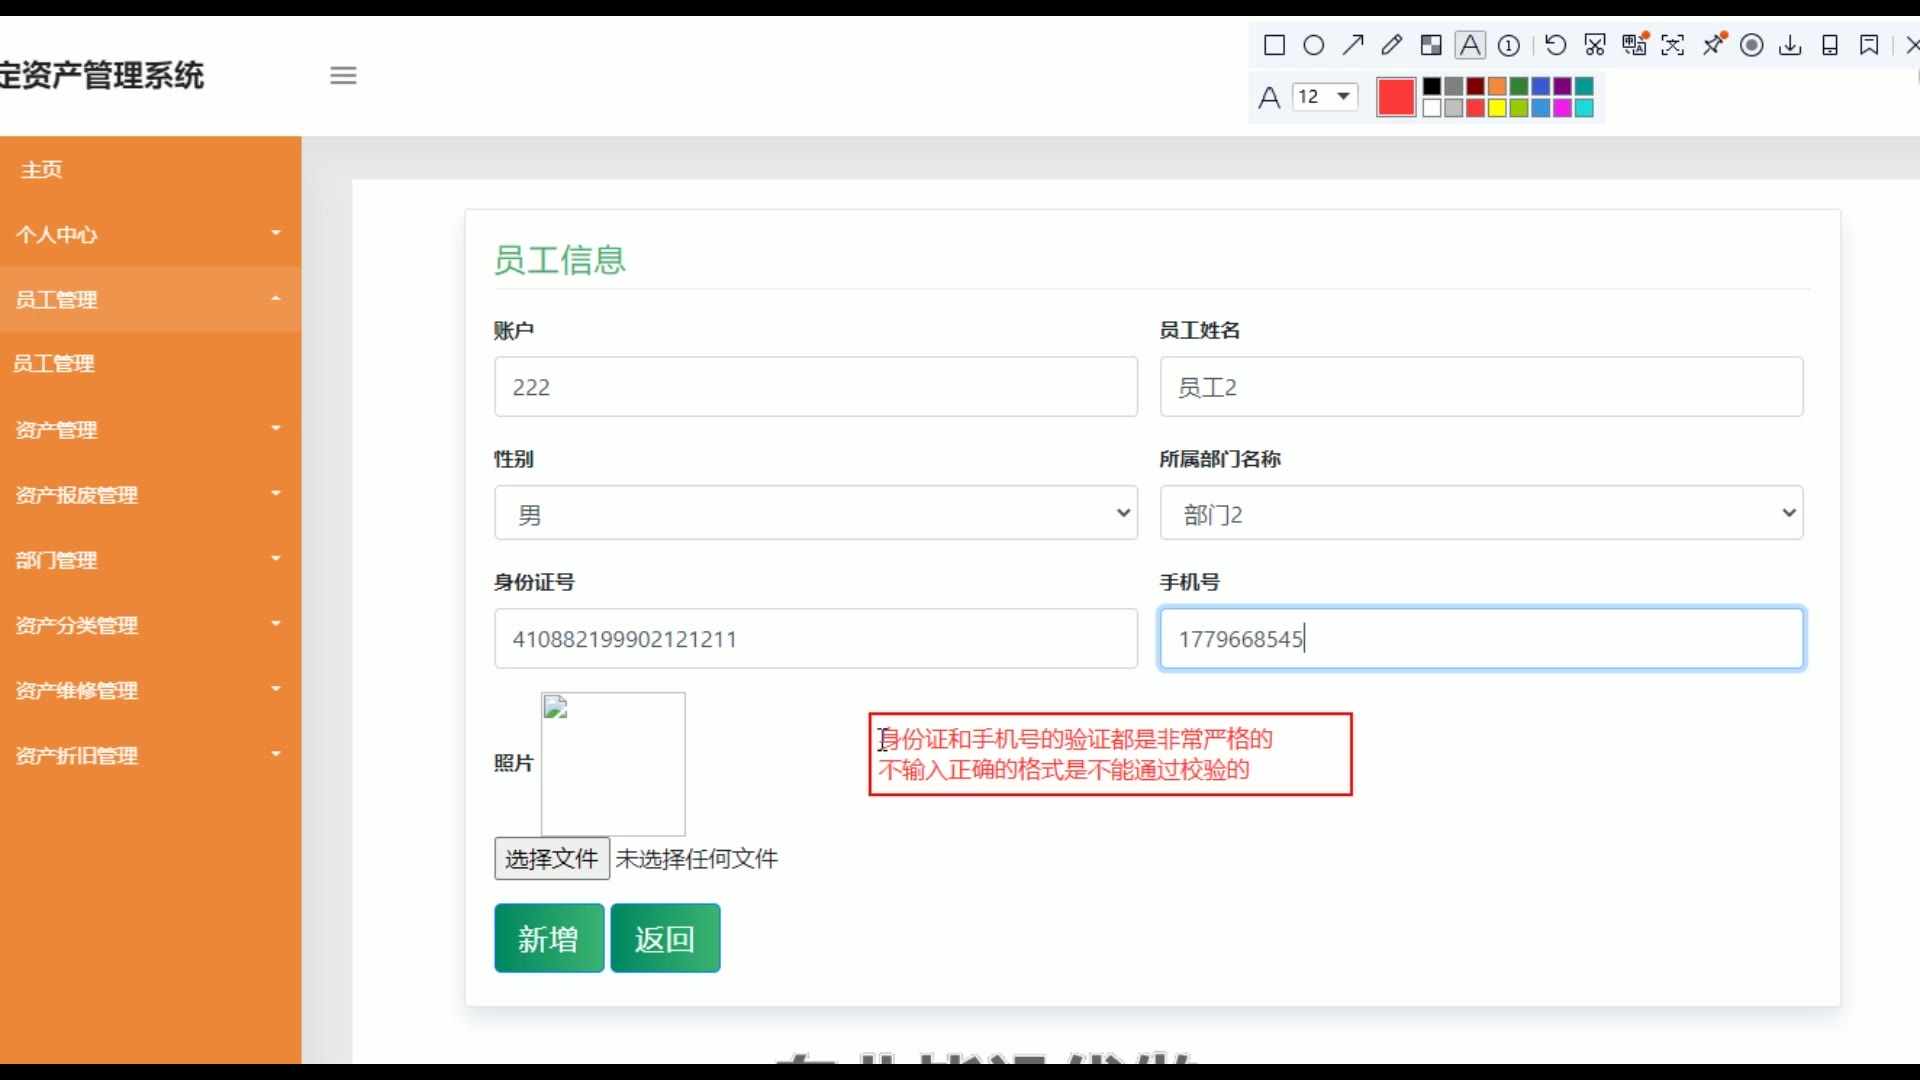Select the ellipse annotation tool
The image size is (1920, 1080).
(x=1314, y=45)
